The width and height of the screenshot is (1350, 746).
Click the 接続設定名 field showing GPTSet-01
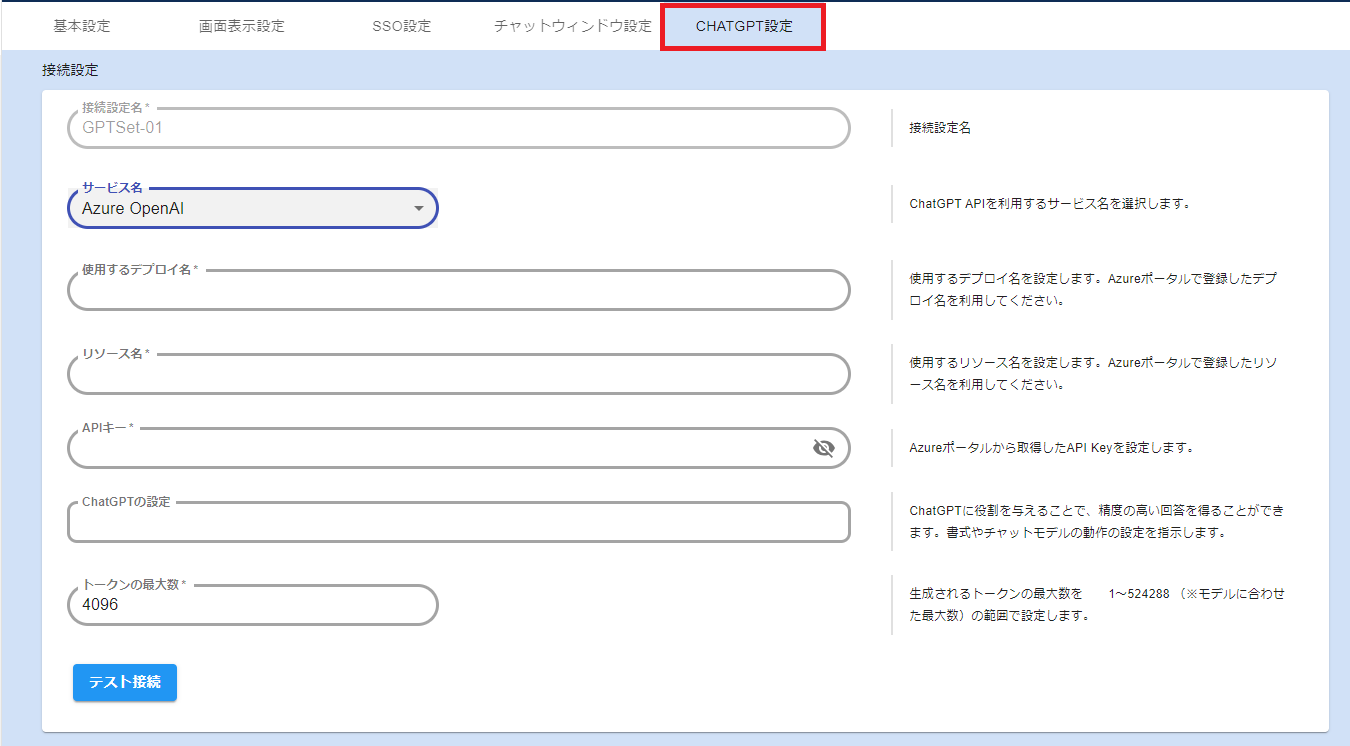[458, 128]
